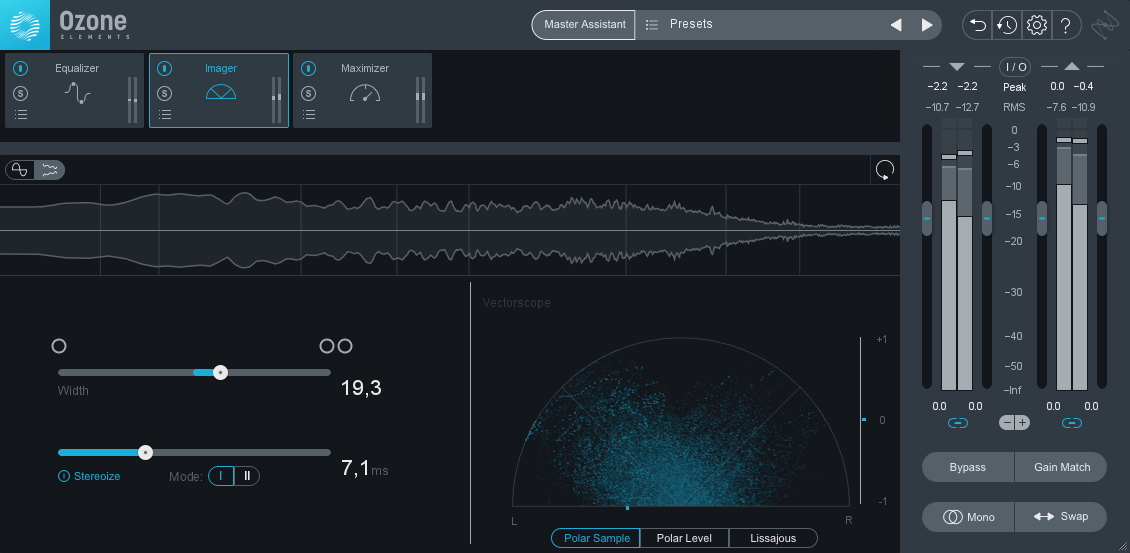Solo the Maximizer module
Viewport: 1130px width, 553px height.
(308, 93)
